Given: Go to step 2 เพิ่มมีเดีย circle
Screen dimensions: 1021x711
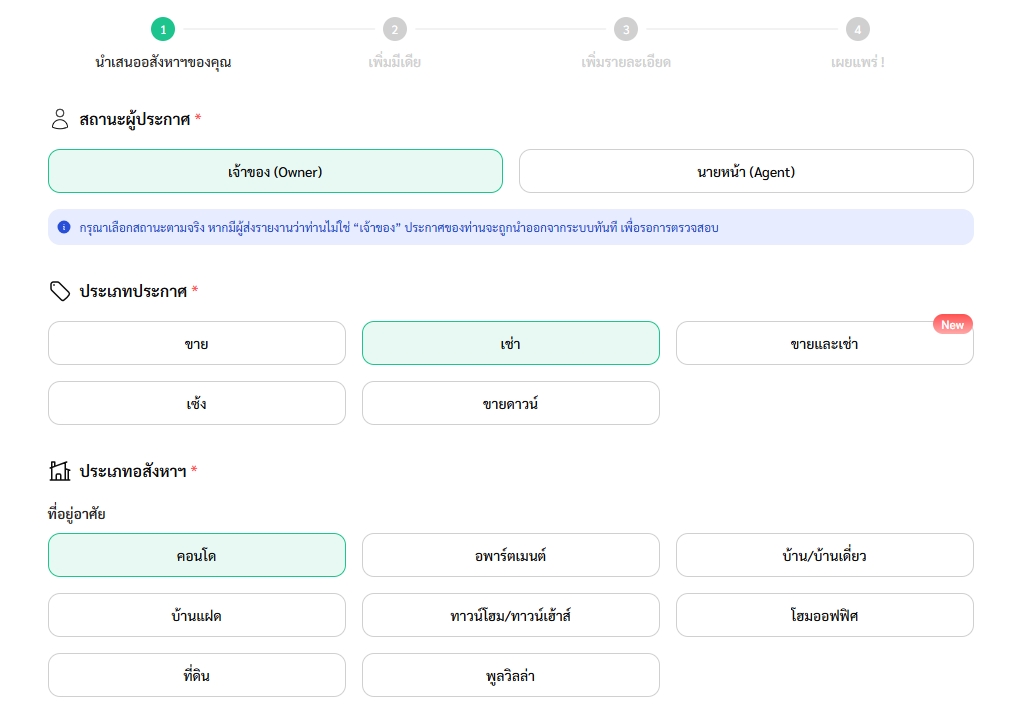Looking at the screenshot, I should [395, 29].
